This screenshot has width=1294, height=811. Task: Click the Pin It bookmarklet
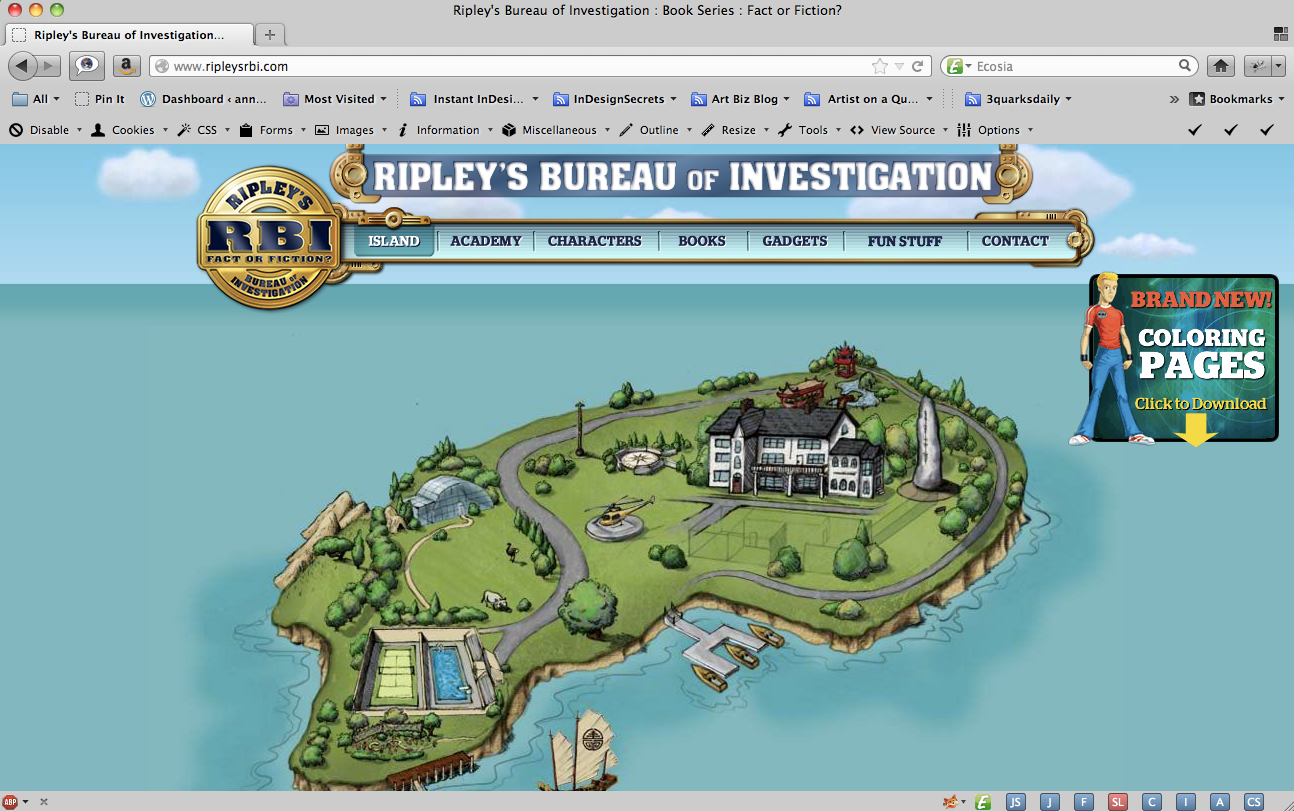(100, 99)
